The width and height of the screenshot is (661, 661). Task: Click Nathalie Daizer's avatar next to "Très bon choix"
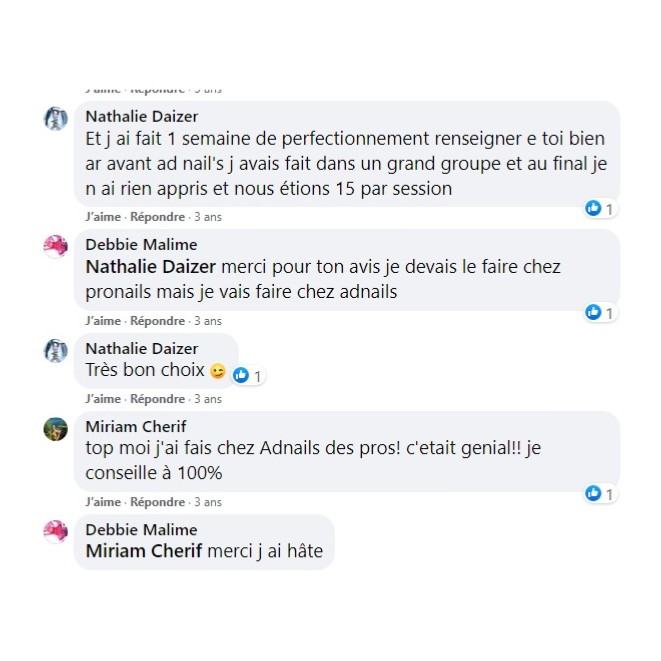coord(56,350)
